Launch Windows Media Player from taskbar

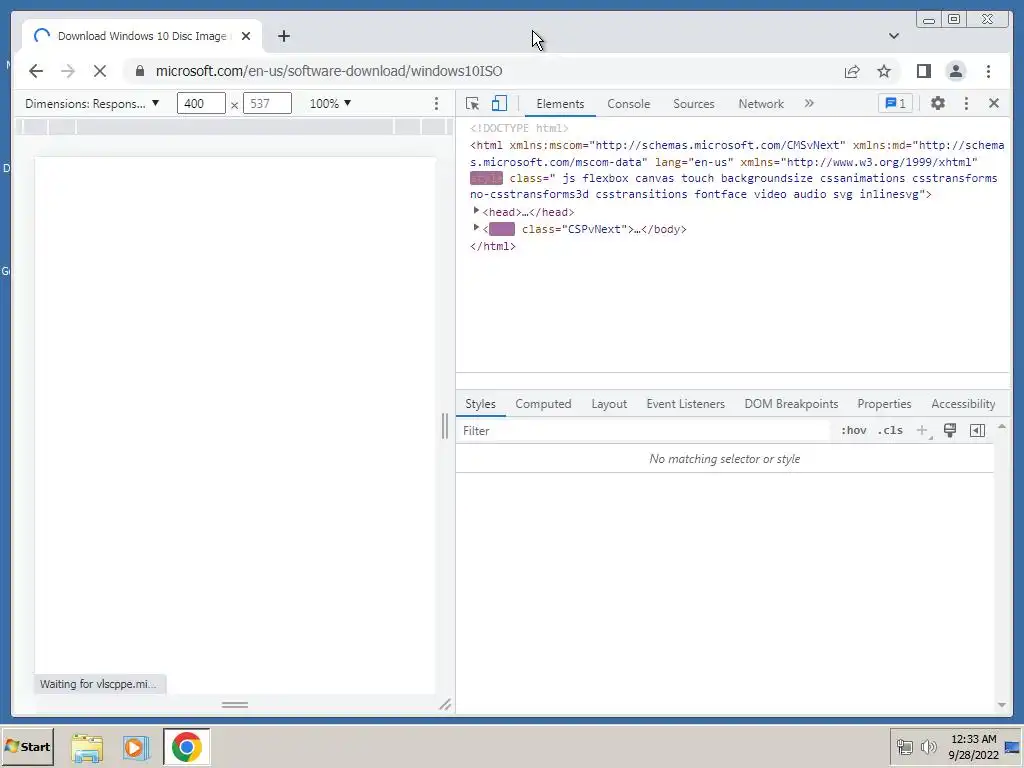coord(136,747)
